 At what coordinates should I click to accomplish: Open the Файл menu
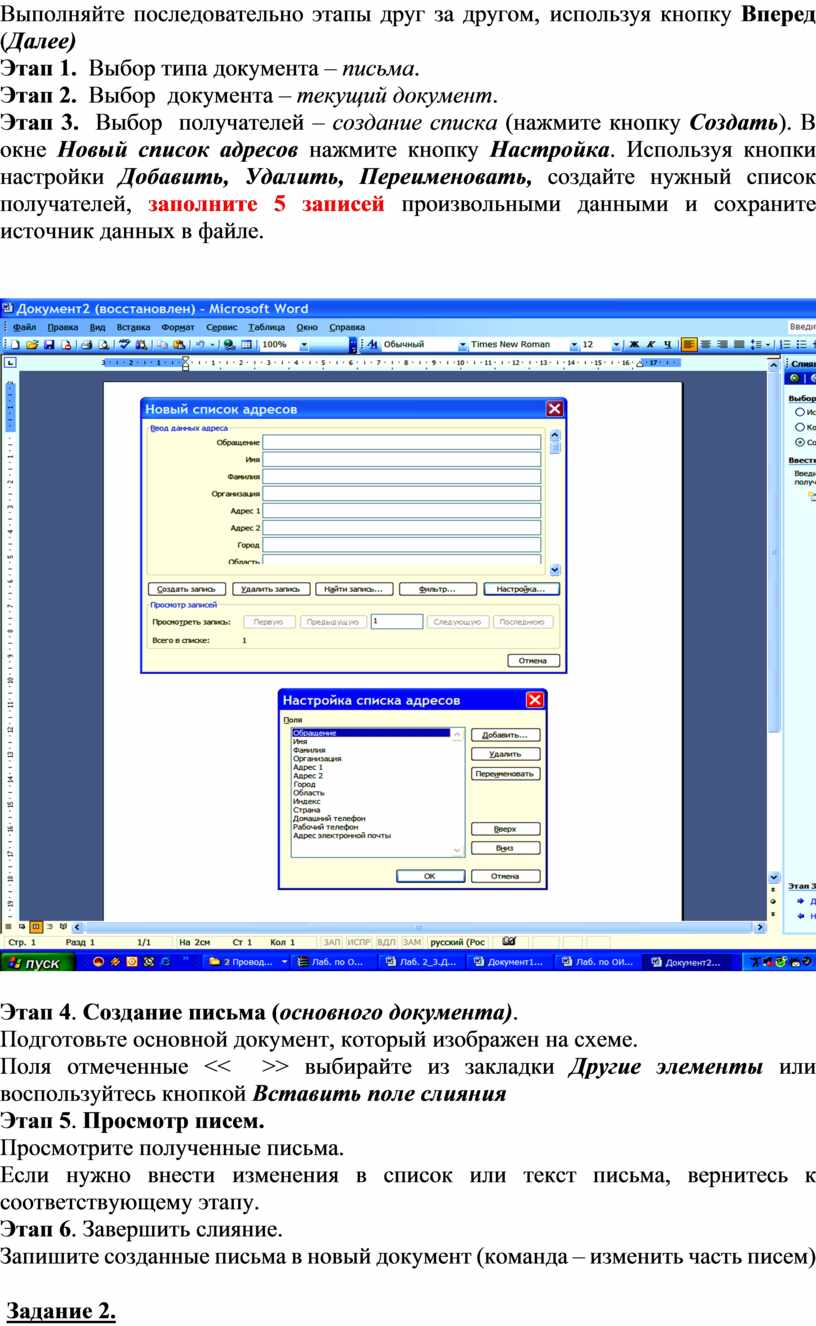coord(26,327)
